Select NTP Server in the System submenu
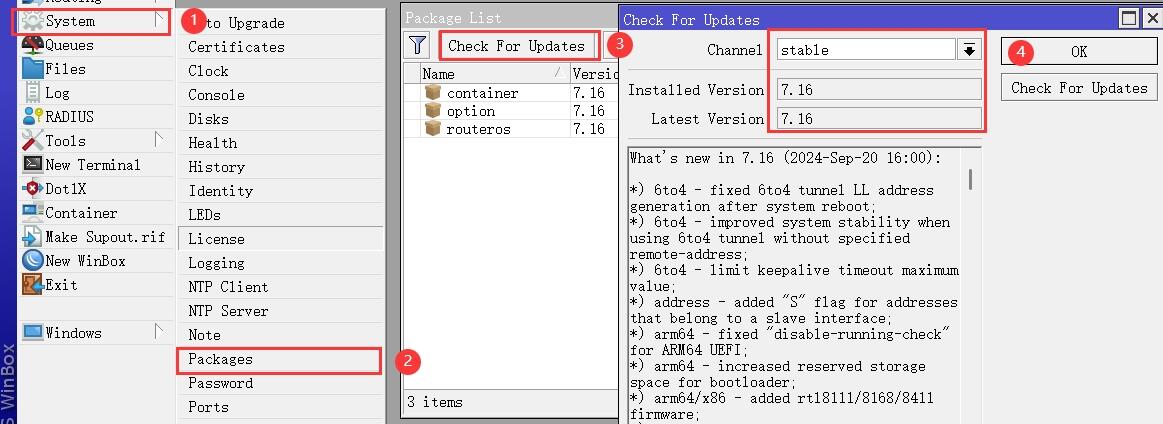Screen dimensions: 1163x424 pos(280,311)
